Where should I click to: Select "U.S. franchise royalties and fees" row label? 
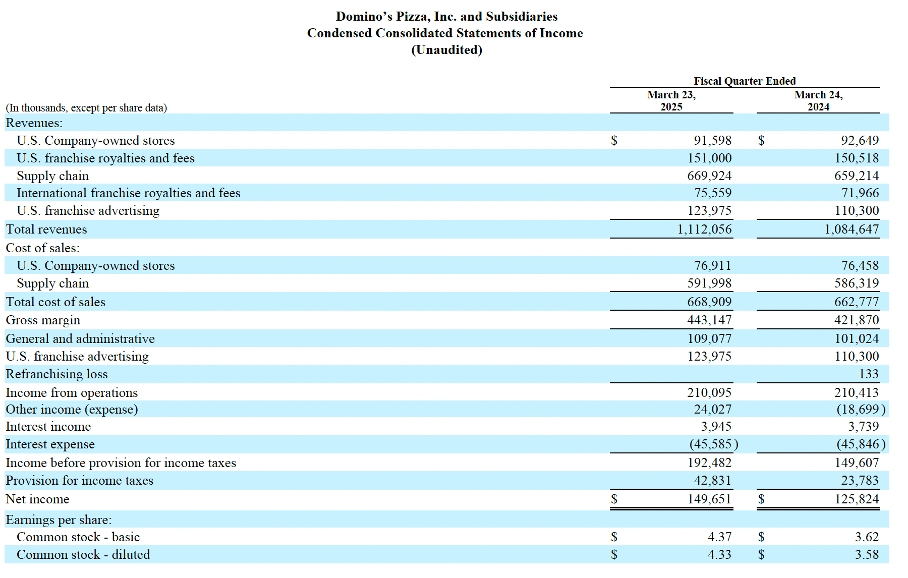pos(105,158)
